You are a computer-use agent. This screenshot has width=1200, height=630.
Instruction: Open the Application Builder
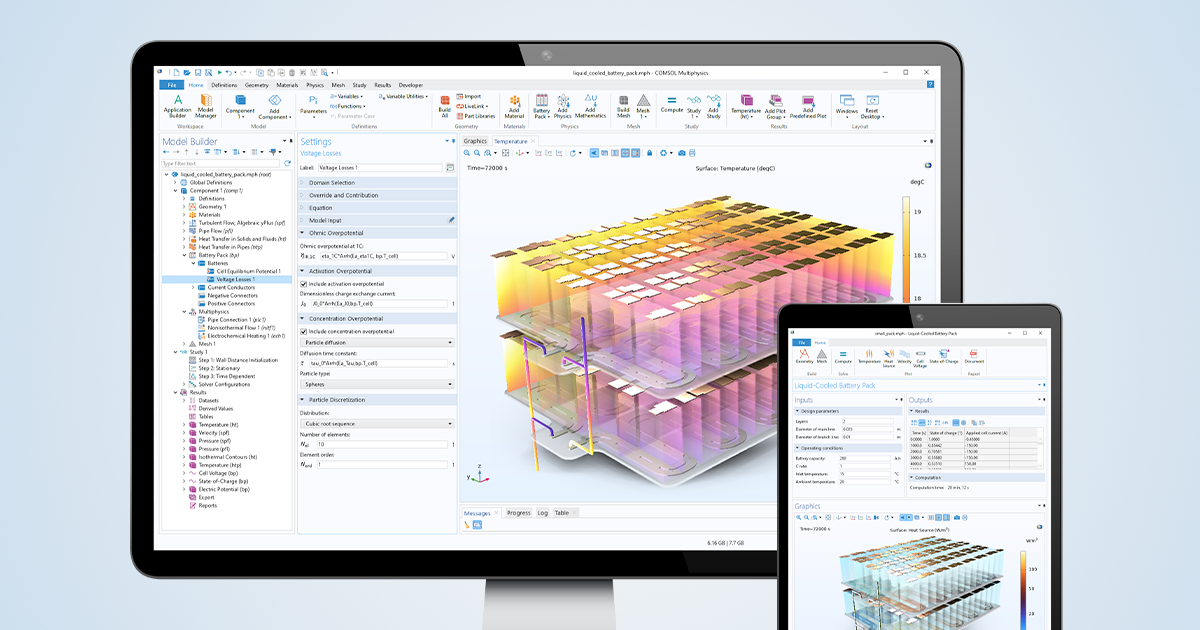pyautogui.click(x=178, y=106)
